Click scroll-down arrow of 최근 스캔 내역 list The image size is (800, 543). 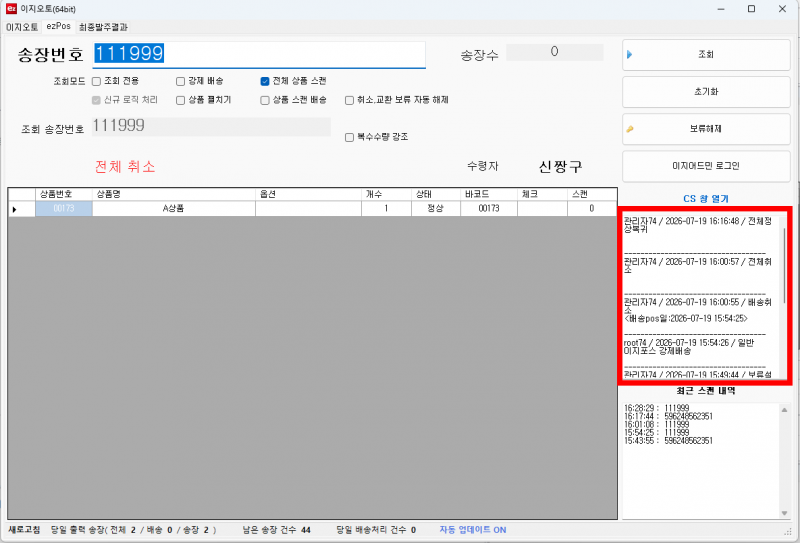click(x=784, y=513)
